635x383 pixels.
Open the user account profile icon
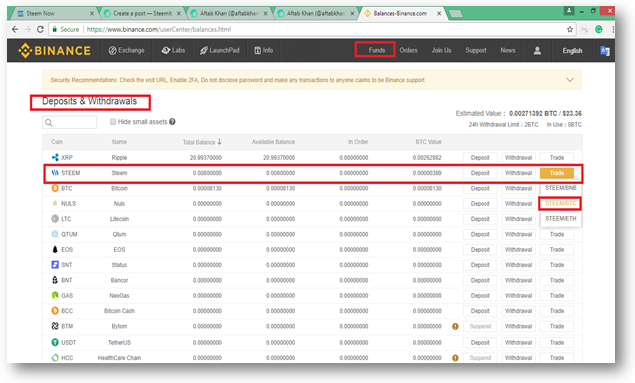click(537, 51)
